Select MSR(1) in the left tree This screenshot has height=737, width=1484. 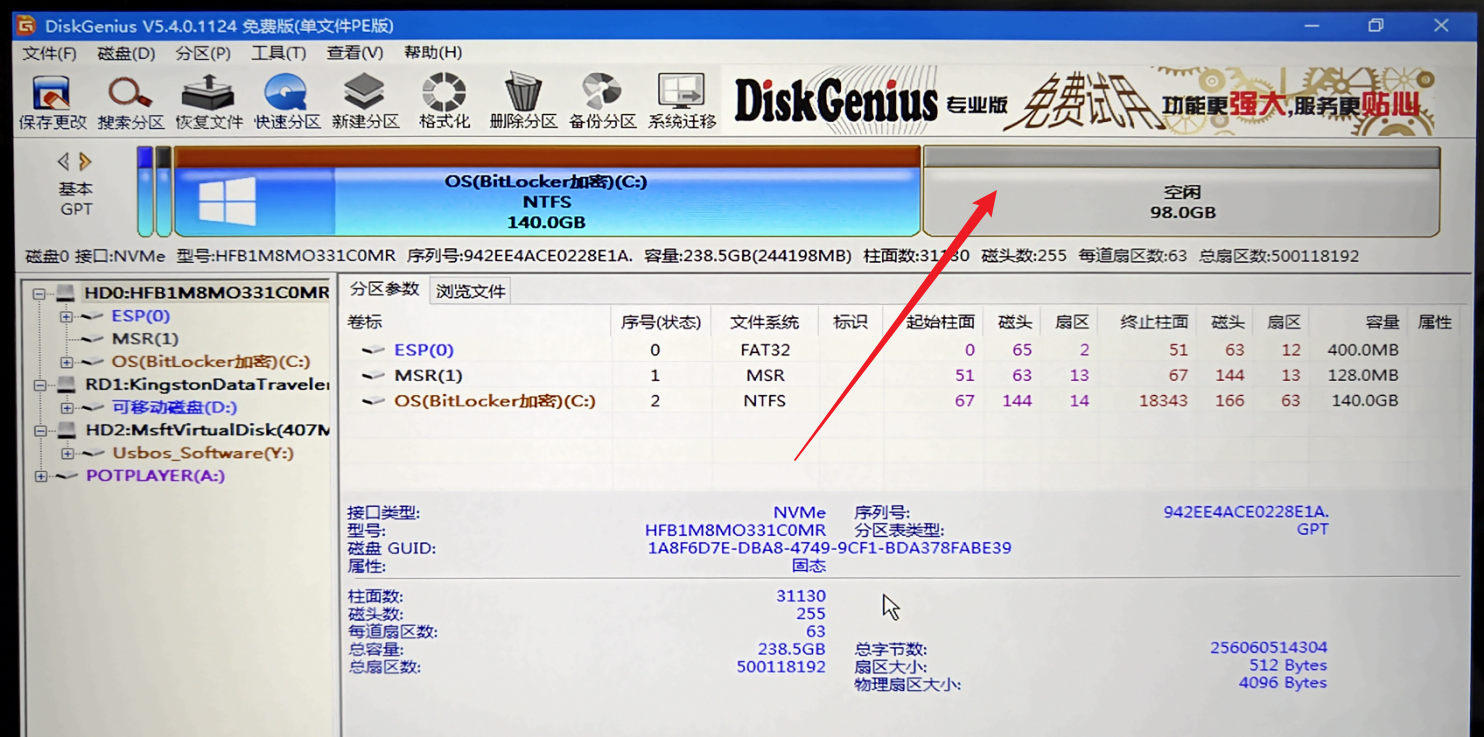coord(145,339)
